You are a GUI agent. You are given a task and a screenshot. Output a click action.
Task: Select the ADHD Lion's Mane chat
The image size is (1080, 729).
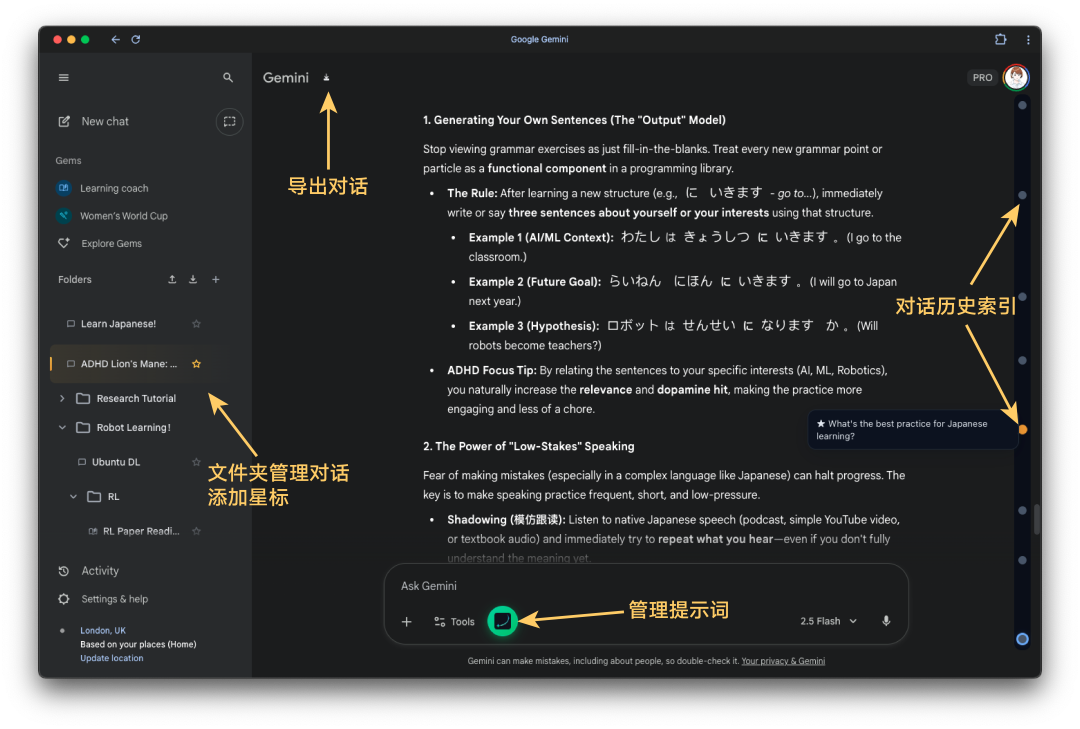coord(129,364)
